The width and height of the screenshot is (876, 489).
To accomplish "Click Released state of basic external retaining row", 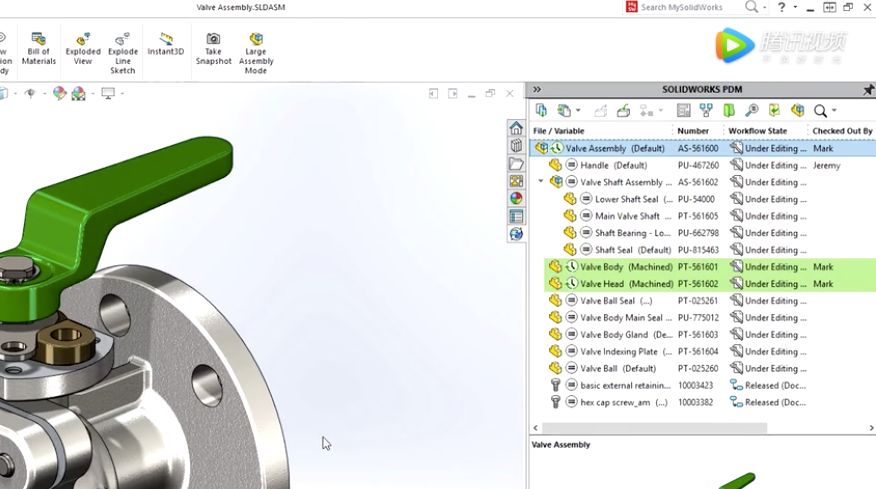I will point(768,385).
